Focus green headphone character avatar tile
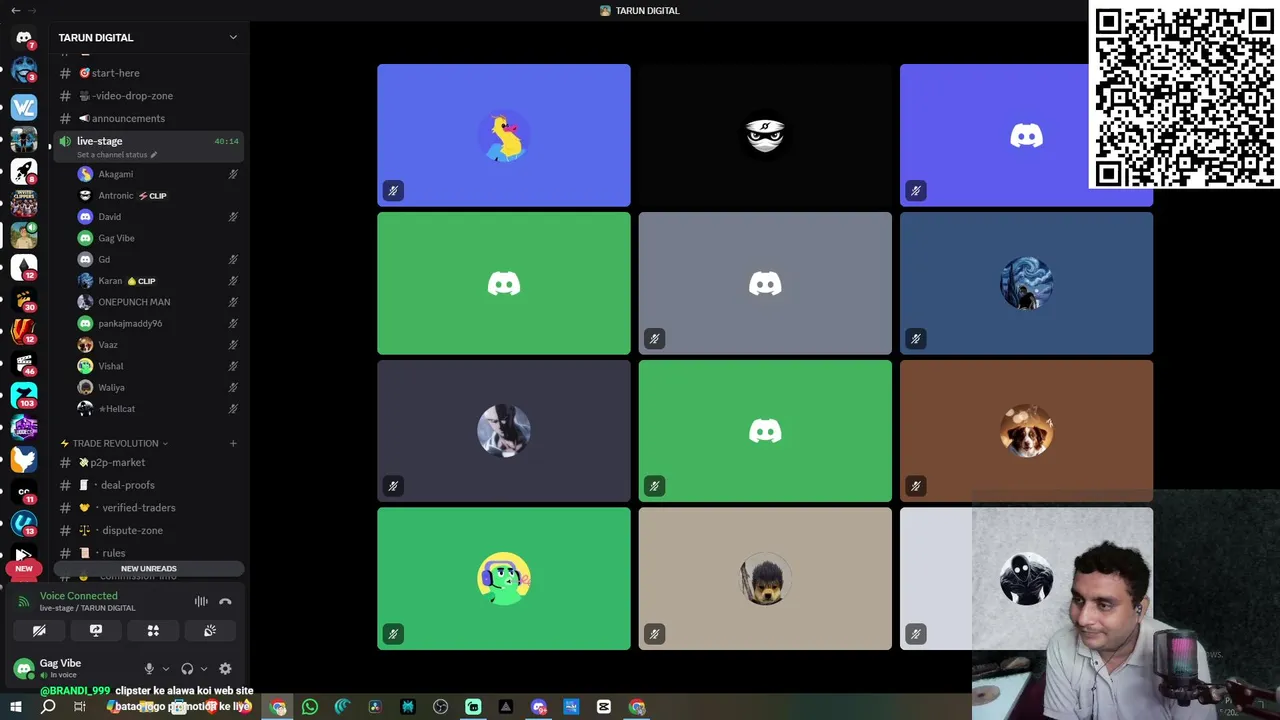Image resolution: width=1280 pixels, height=720 pixels. click(x=504, y=579)
